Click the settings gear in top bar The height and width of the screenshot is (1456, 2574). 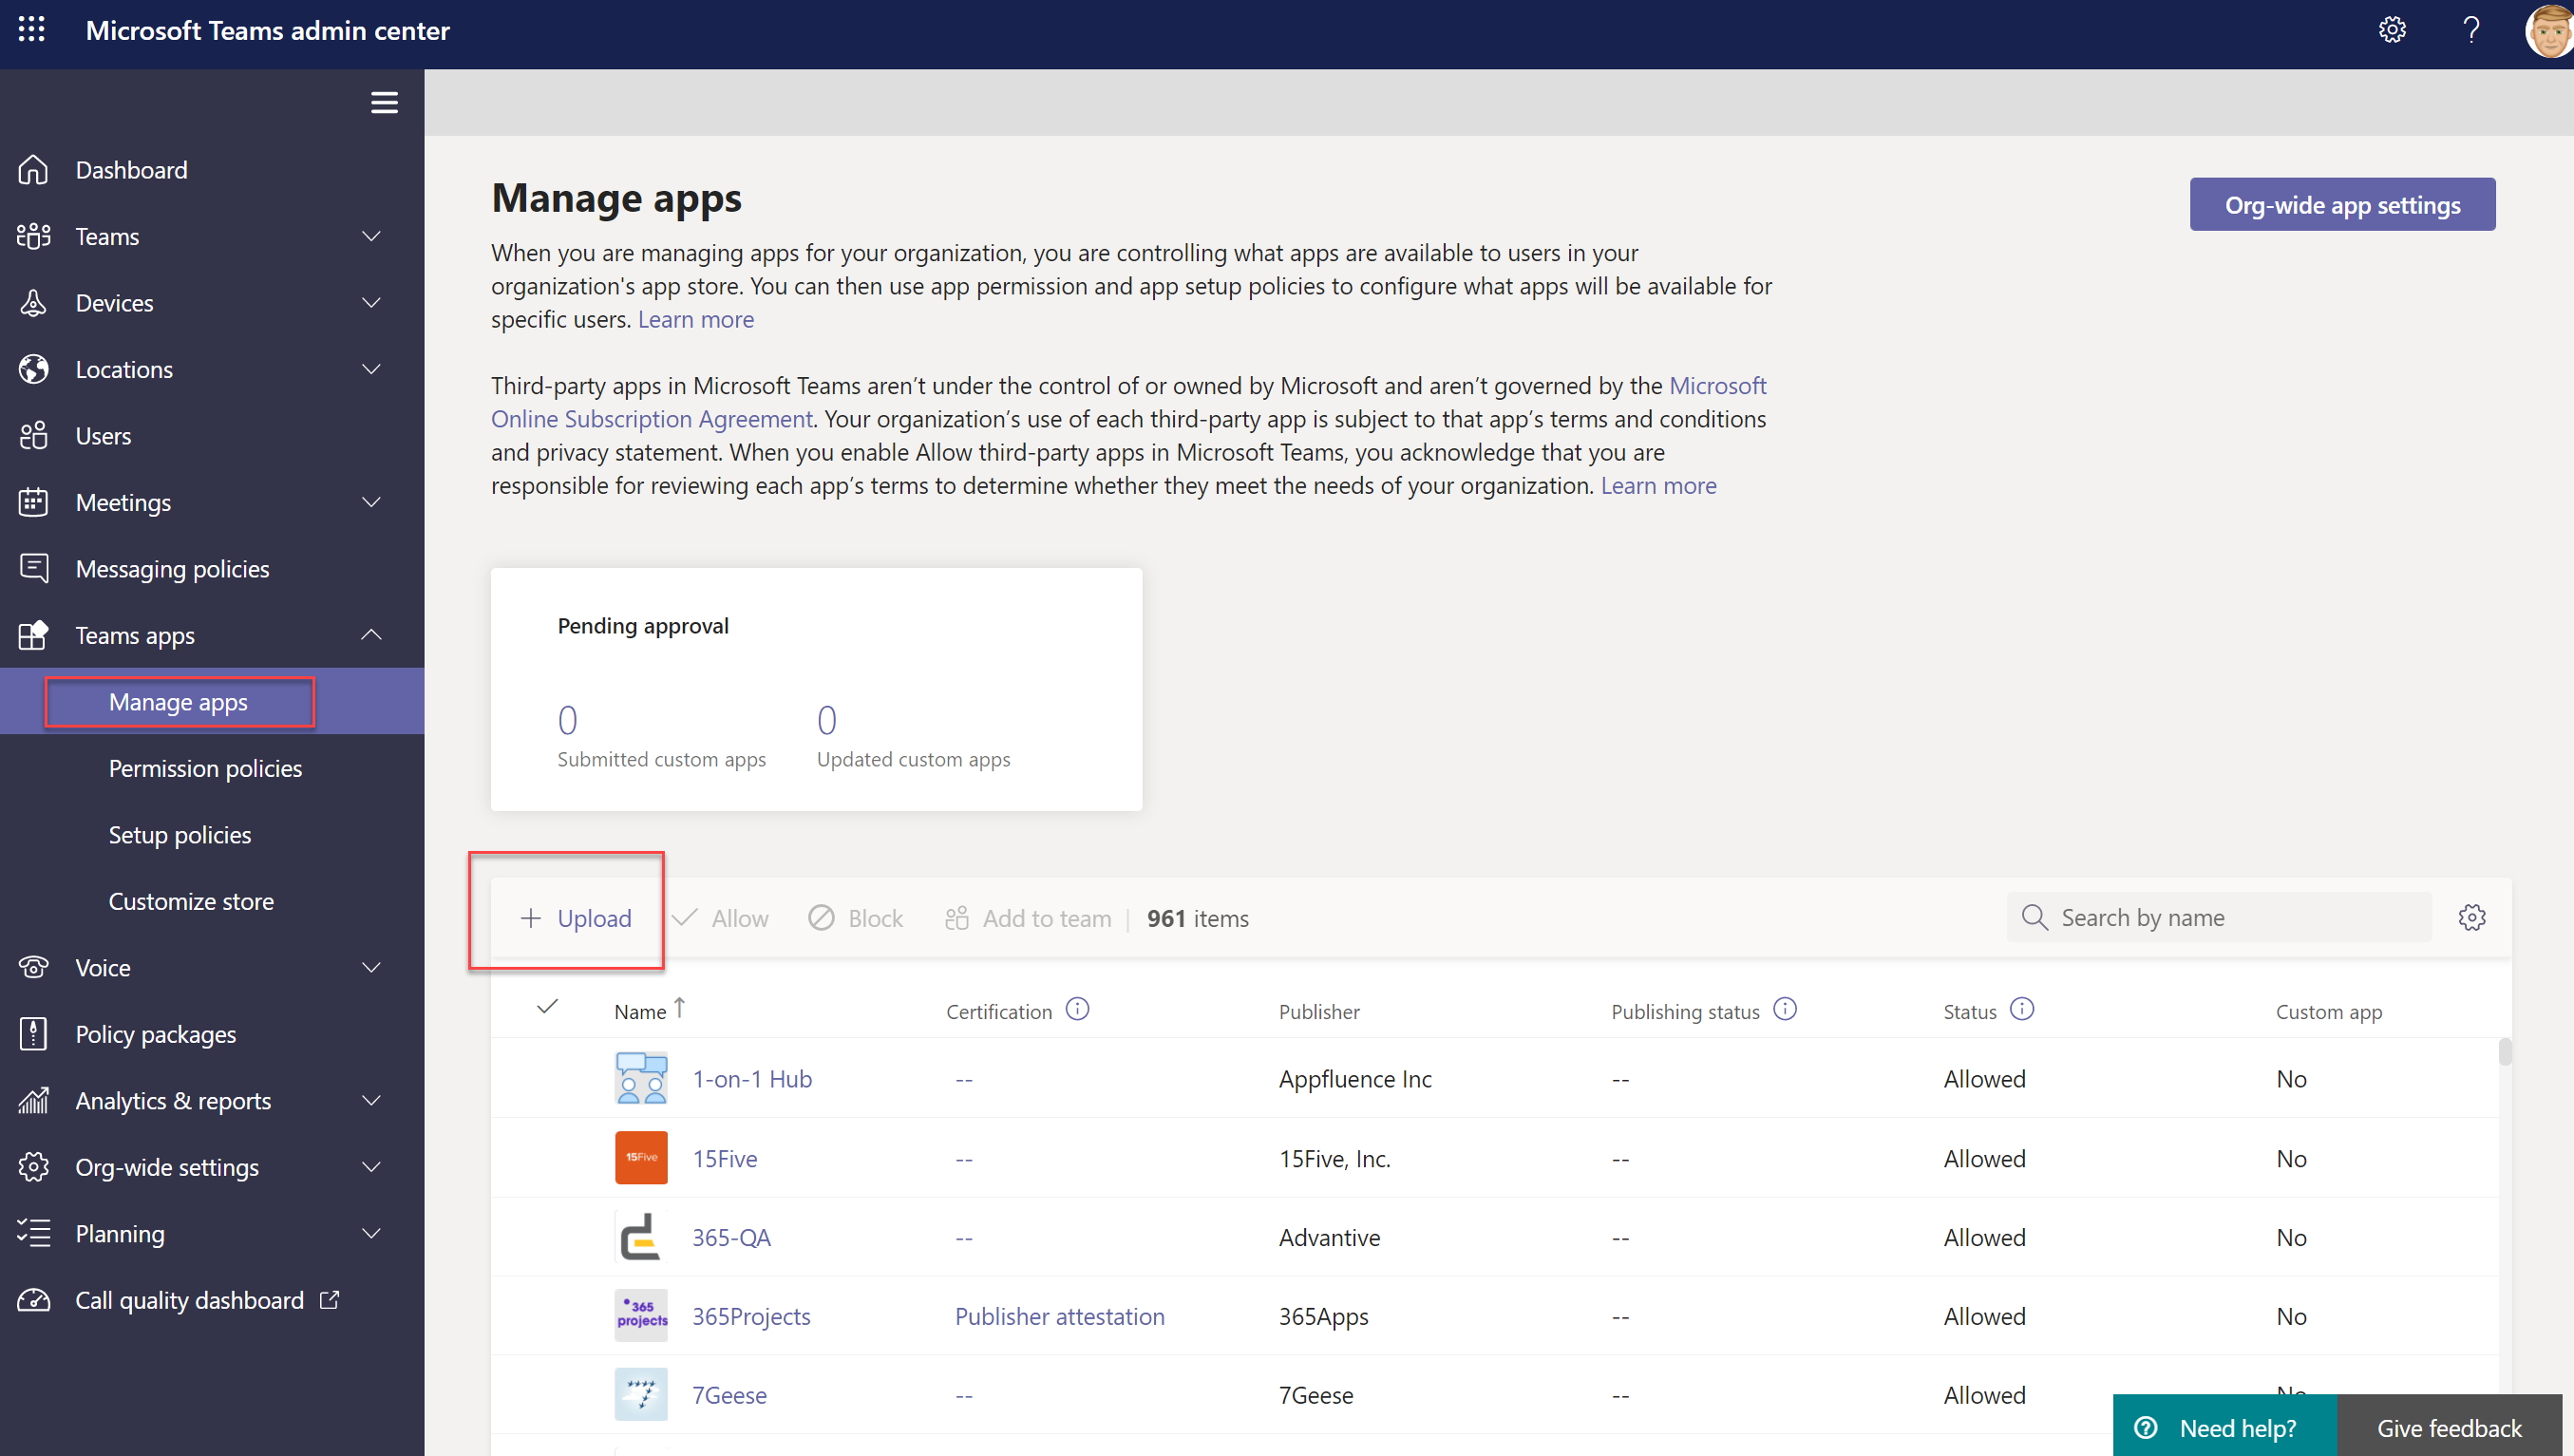click(x=2391, y=30)
